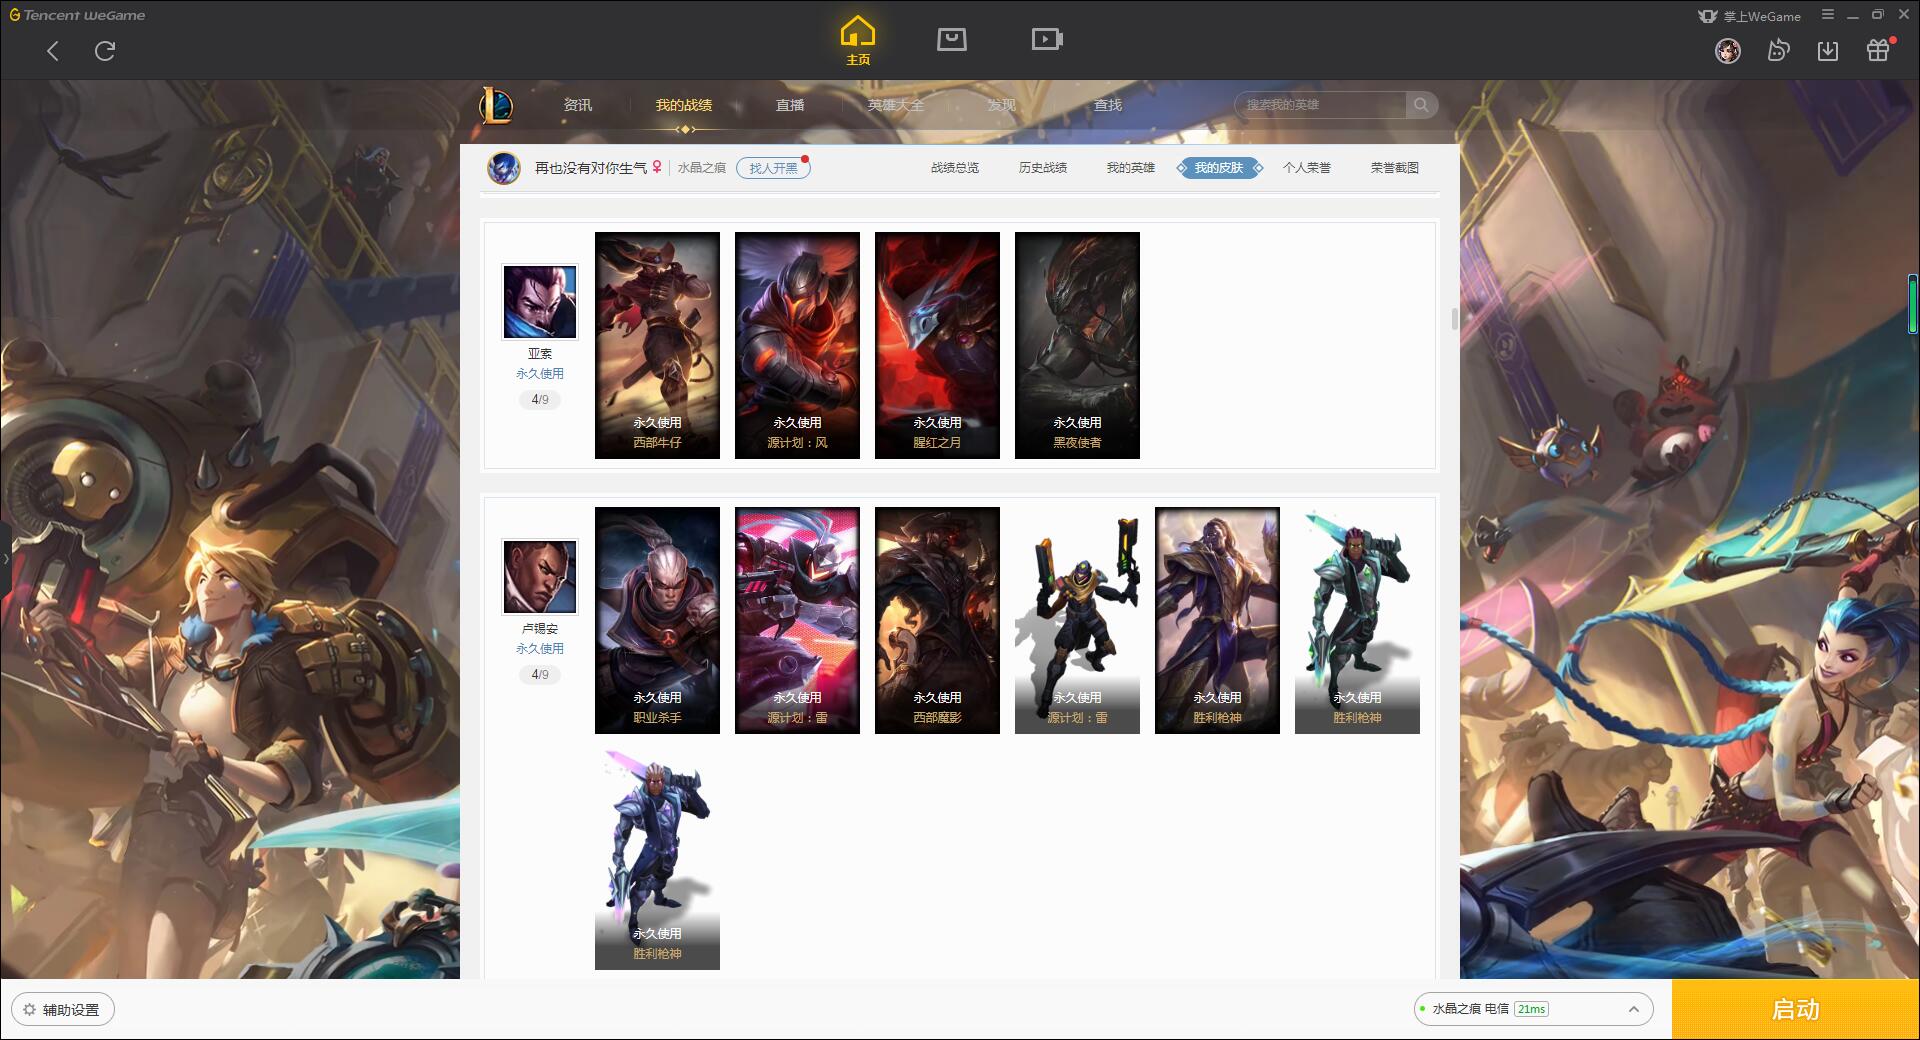Open the download manager icon
1920x1040 pixels.
pos(1828,50)
